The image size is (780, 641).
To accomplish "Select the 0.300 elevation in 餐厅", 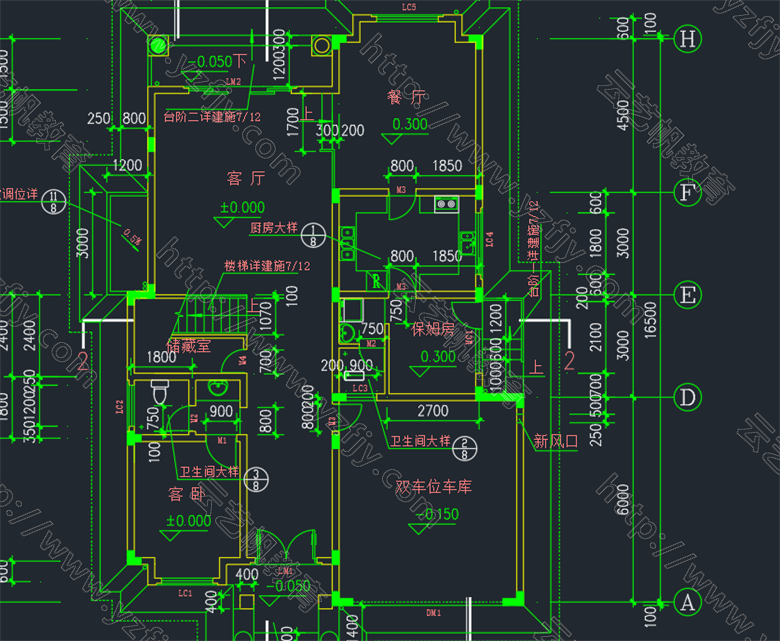I will (x=410, y=124).
